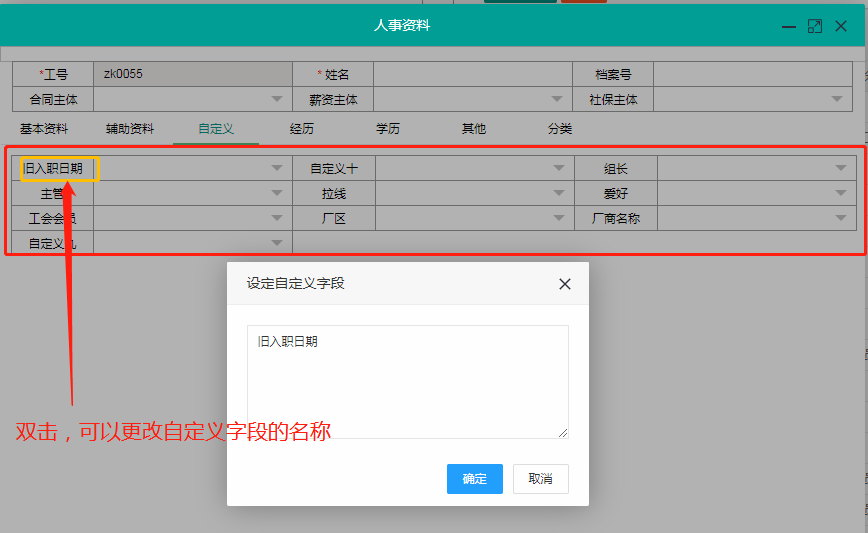Viewport: 868px width, 533px height.
Task: Expand the 薪资主体 dropdown
Action: [557, 99]
